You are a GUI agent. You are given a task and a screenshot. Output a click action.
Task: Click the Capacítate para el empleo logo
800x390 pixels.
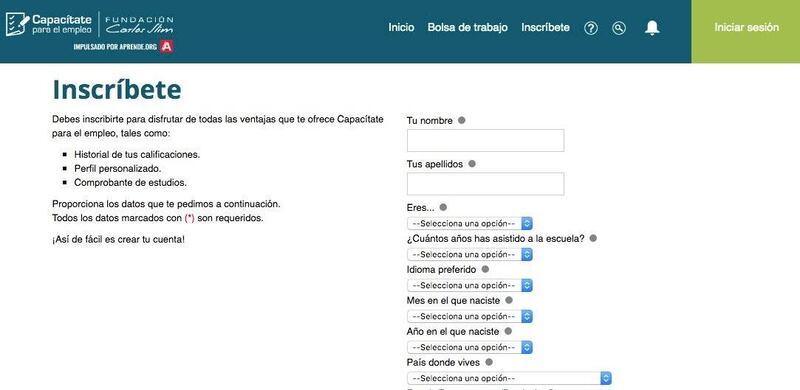(49, 25)
